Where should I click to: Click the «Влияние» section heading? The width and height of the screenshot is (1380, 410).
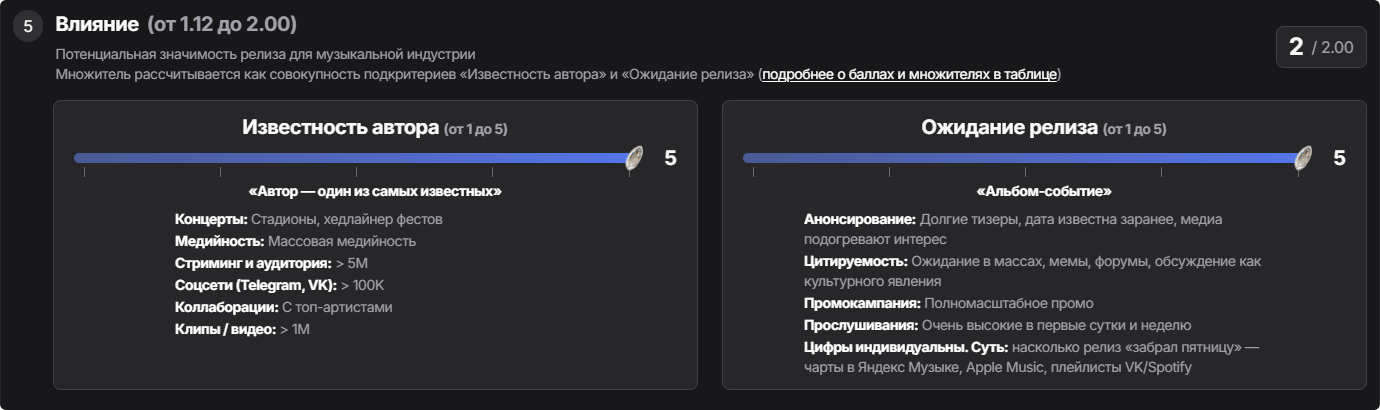96,23
